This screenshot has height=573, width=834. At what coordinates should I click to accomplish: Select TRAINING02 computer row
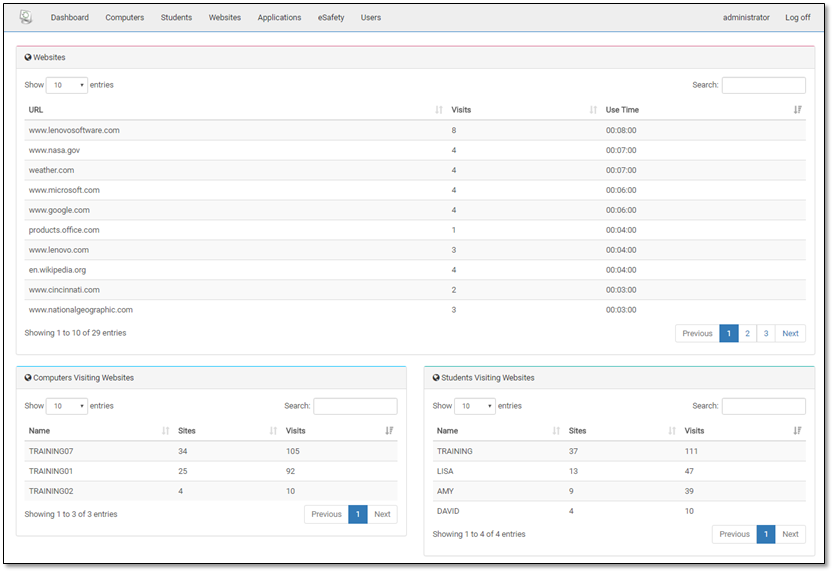point(211,491)
